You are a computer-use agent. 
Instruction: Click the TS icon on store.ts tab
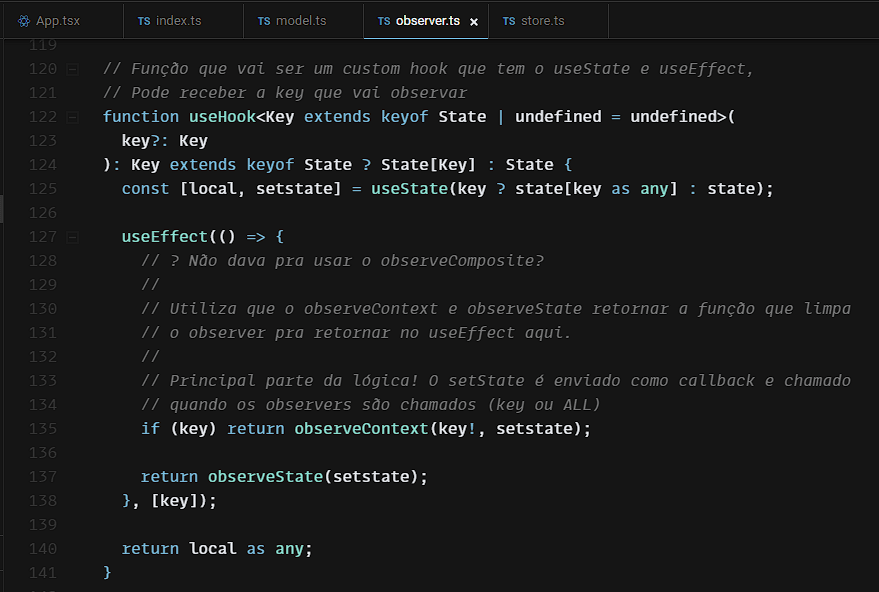click(509, 21)
